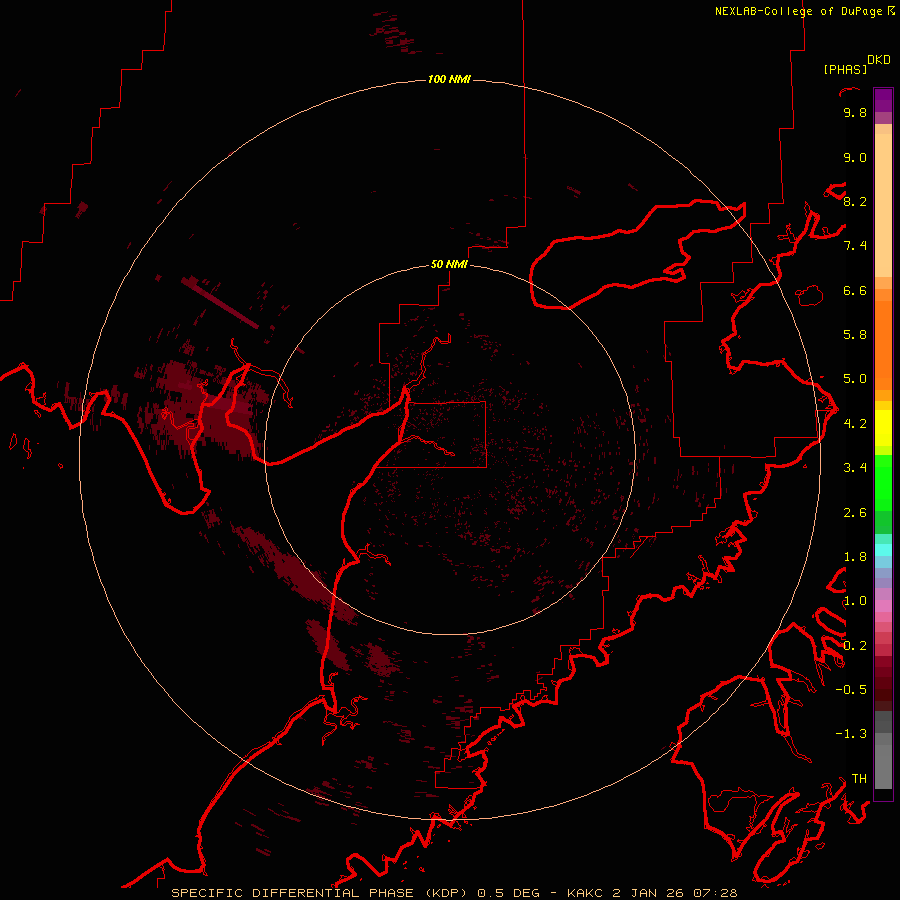Viewport: 900px width, 900px height.
Task: Click the KAKC 2 JAN 26 07:28 timestamp
Action: (x=652, y=893)
